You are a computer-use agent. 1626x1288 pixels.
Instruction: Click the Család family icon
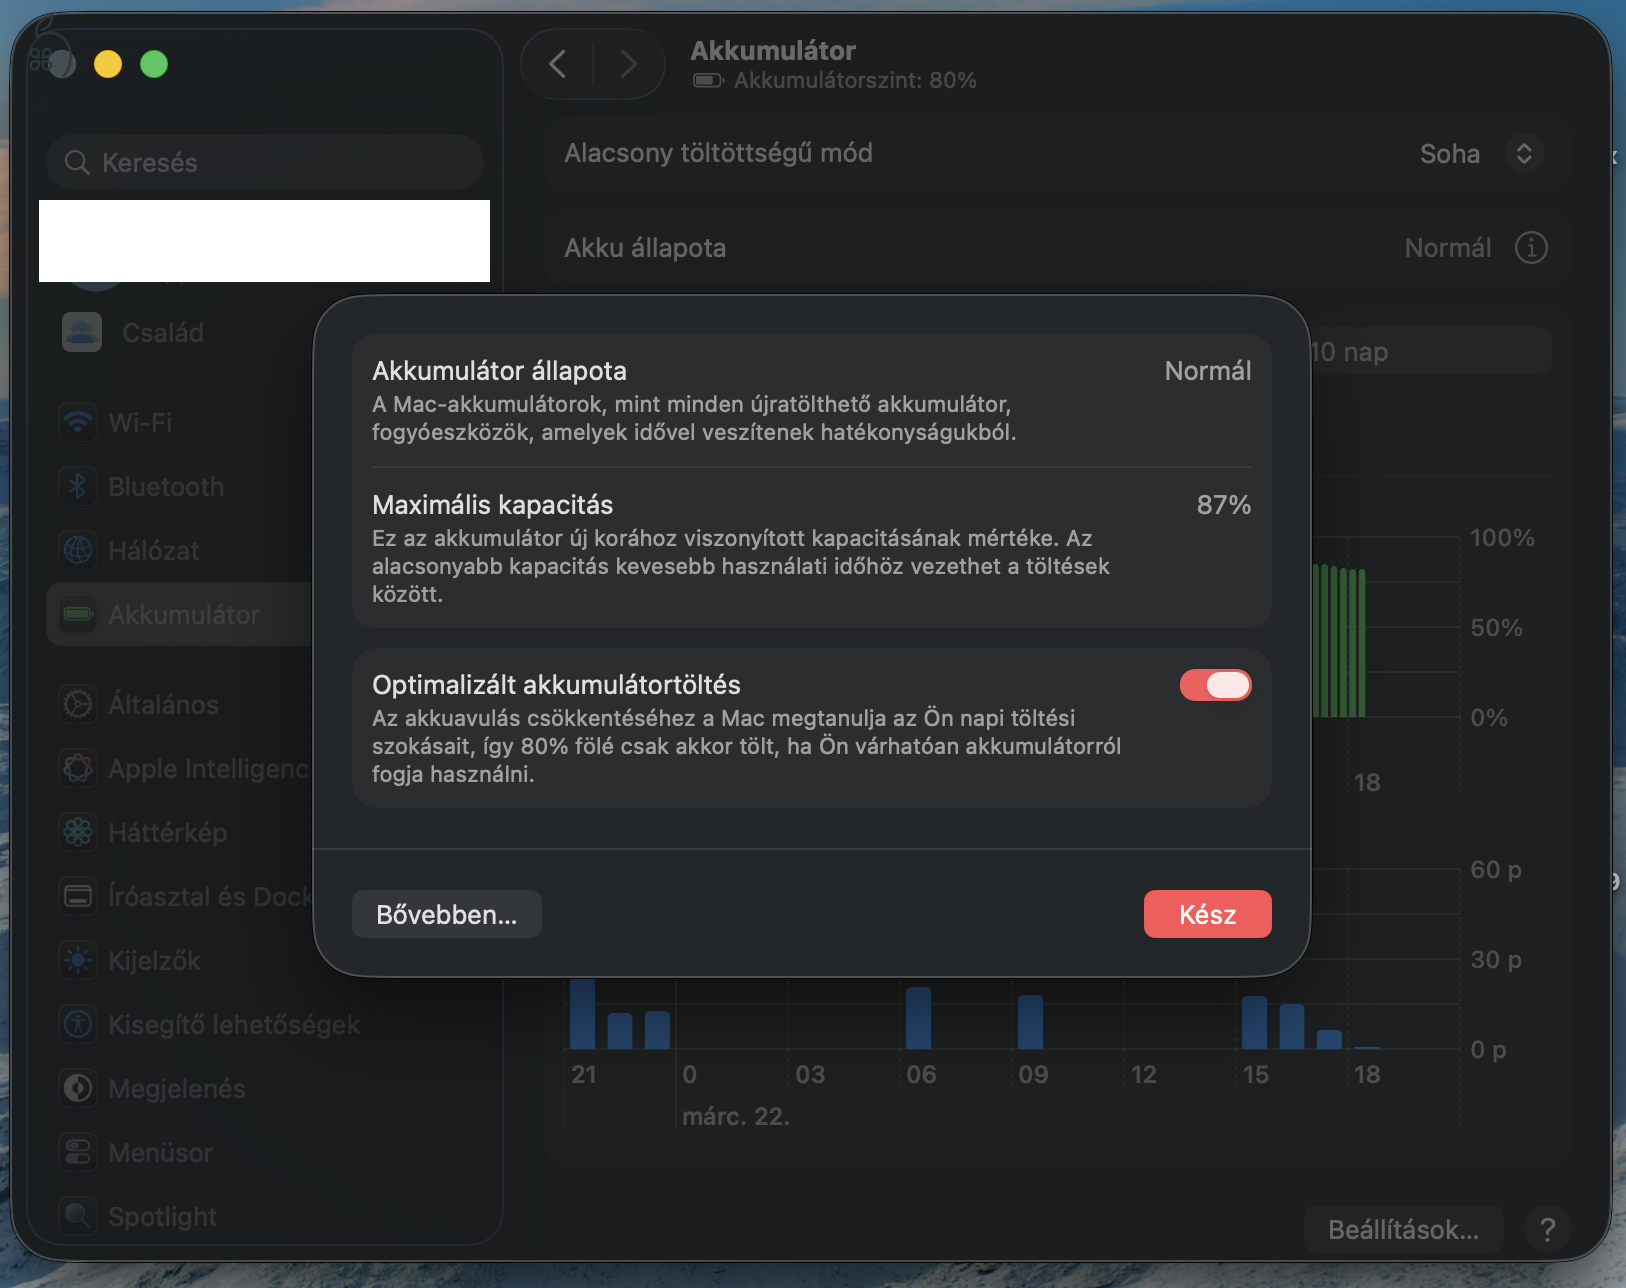[82, 332]
